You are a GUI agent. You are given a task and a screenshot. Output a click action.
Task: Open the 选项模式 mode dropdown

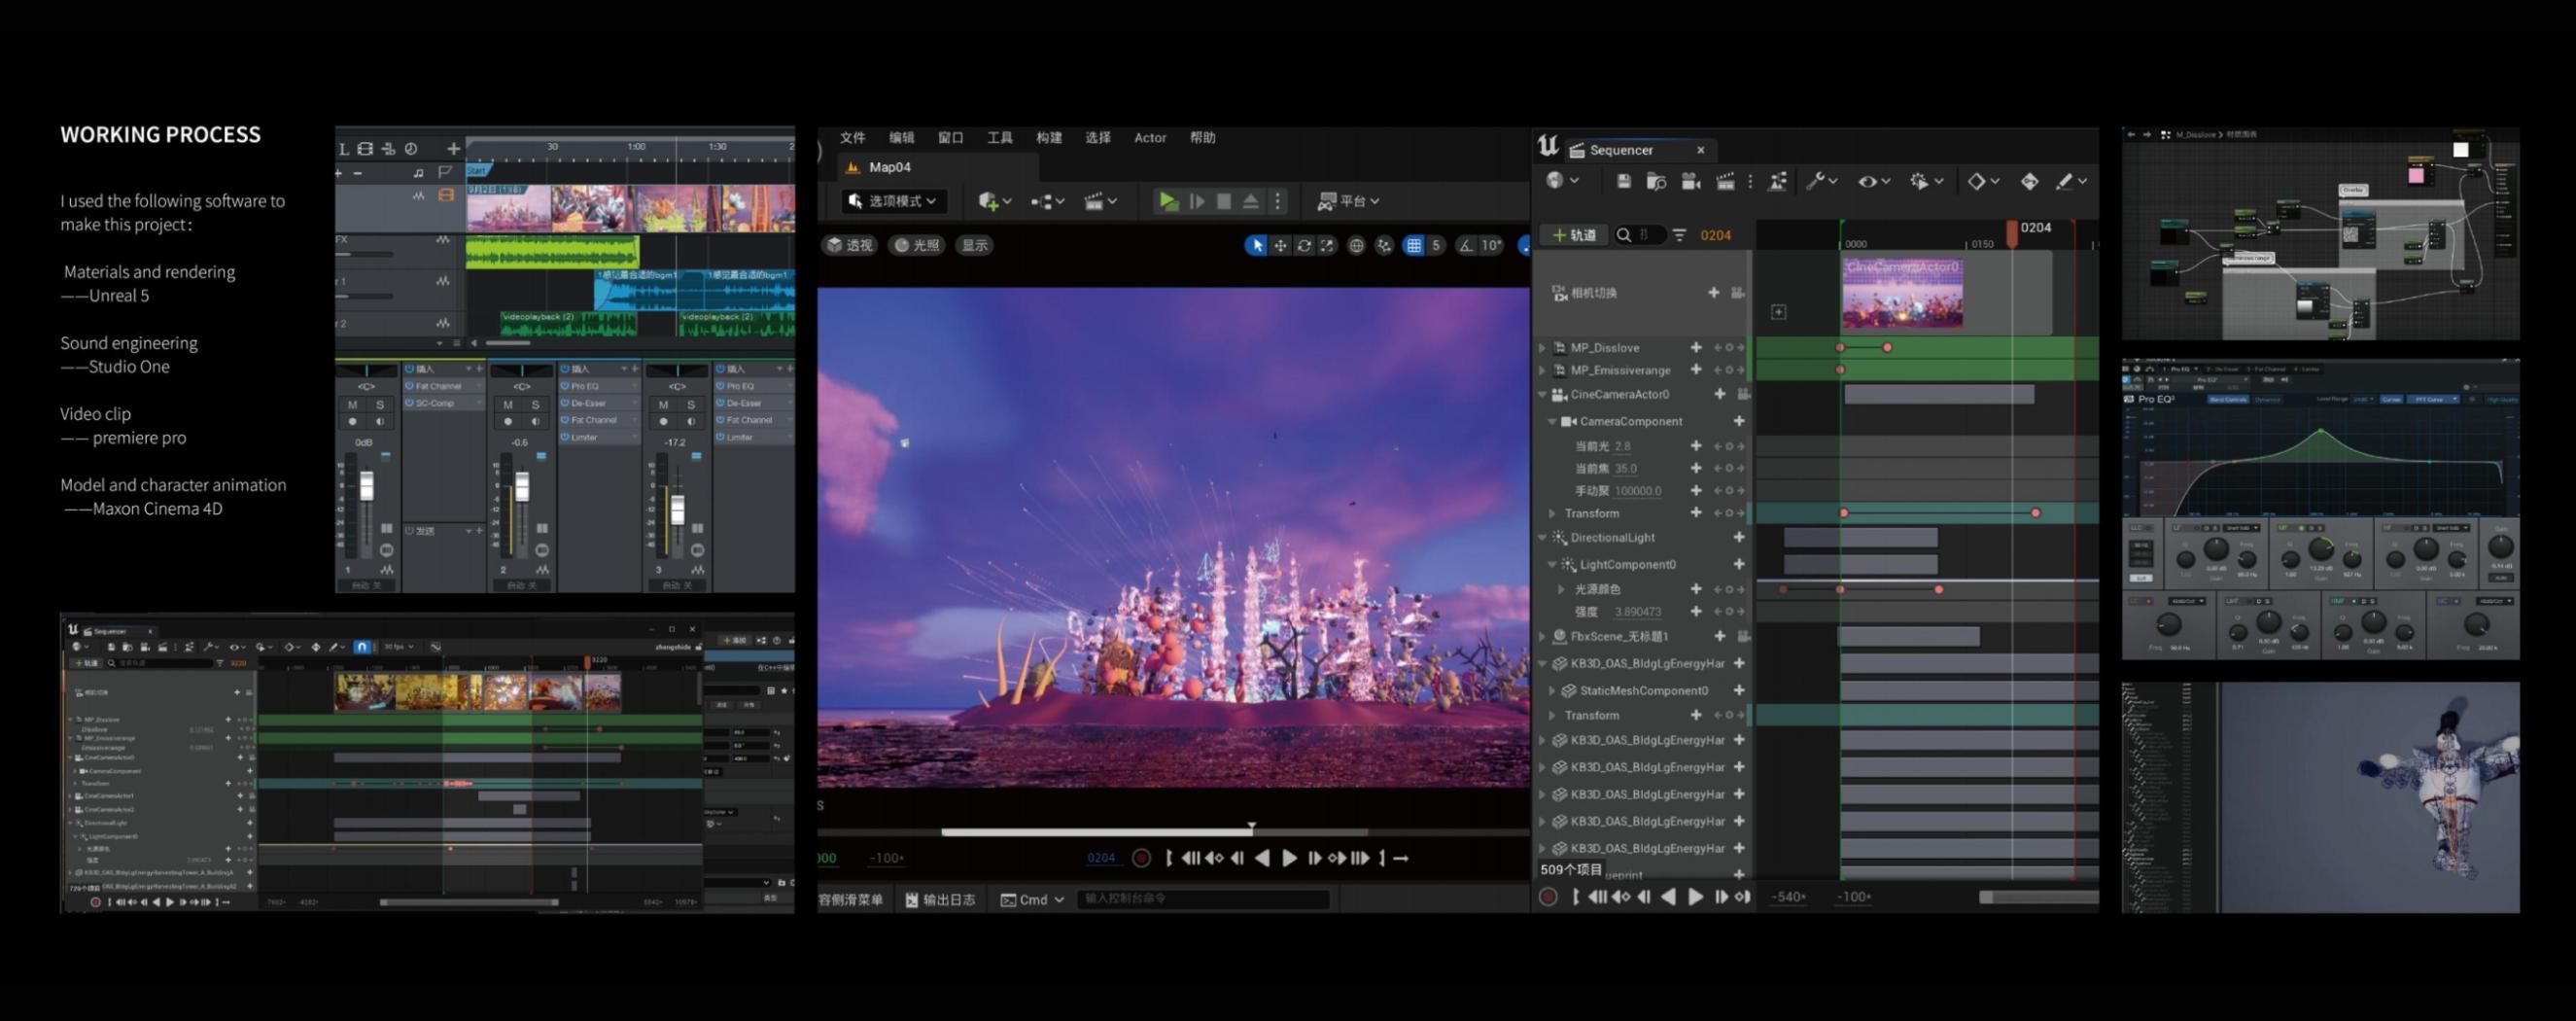[x=893, y=201]
